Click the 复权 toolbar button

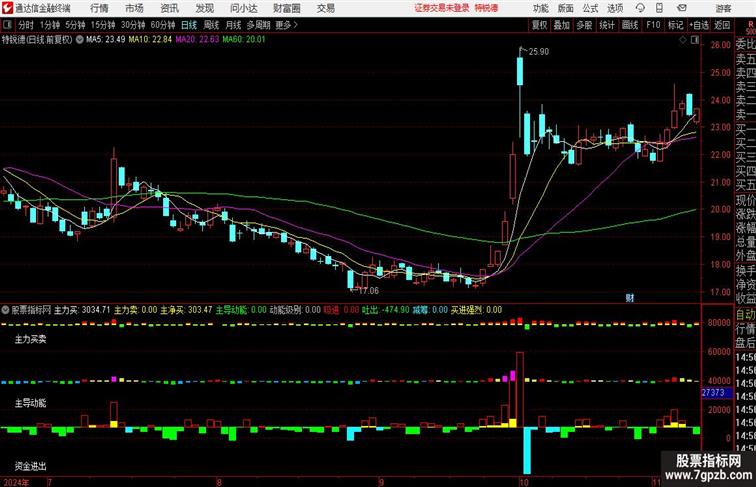coord(540,25)
